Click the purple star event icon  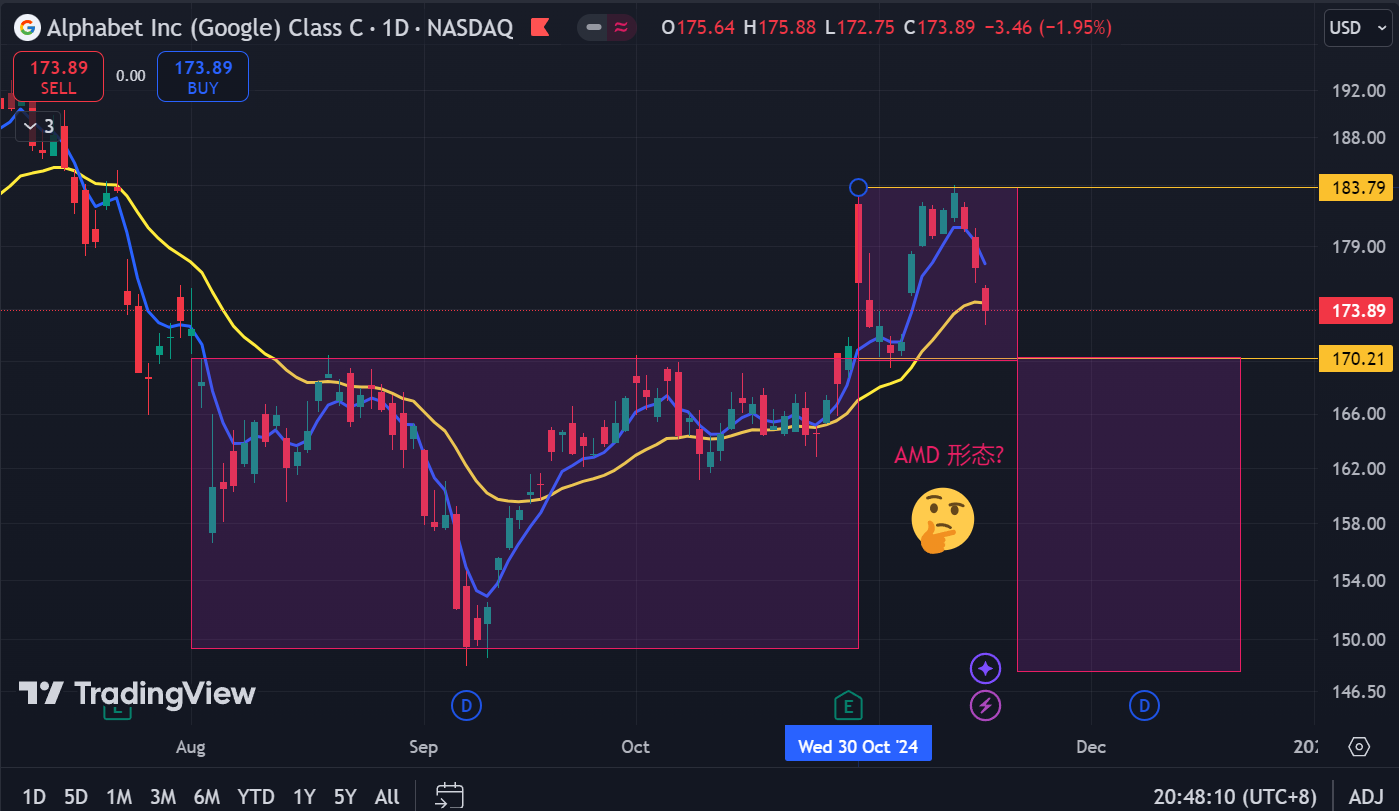986,668
